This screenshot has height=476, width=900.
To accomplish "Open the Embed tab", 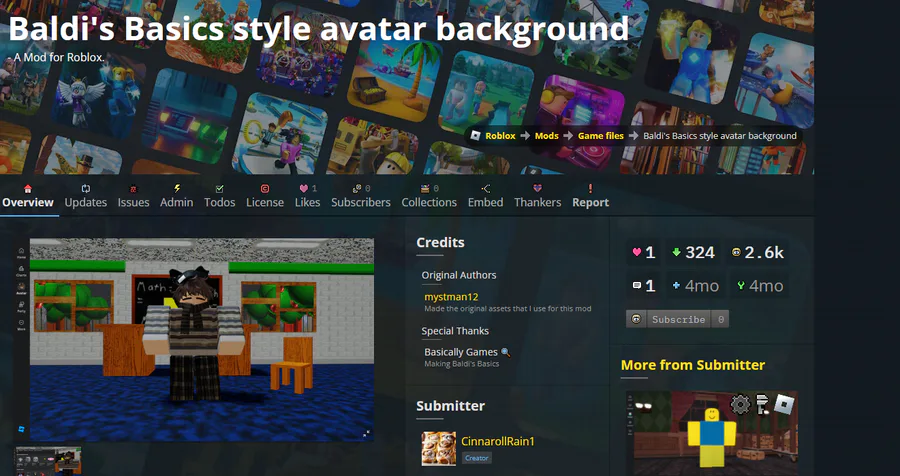I will pyautogui.click(x=485, y=196).
